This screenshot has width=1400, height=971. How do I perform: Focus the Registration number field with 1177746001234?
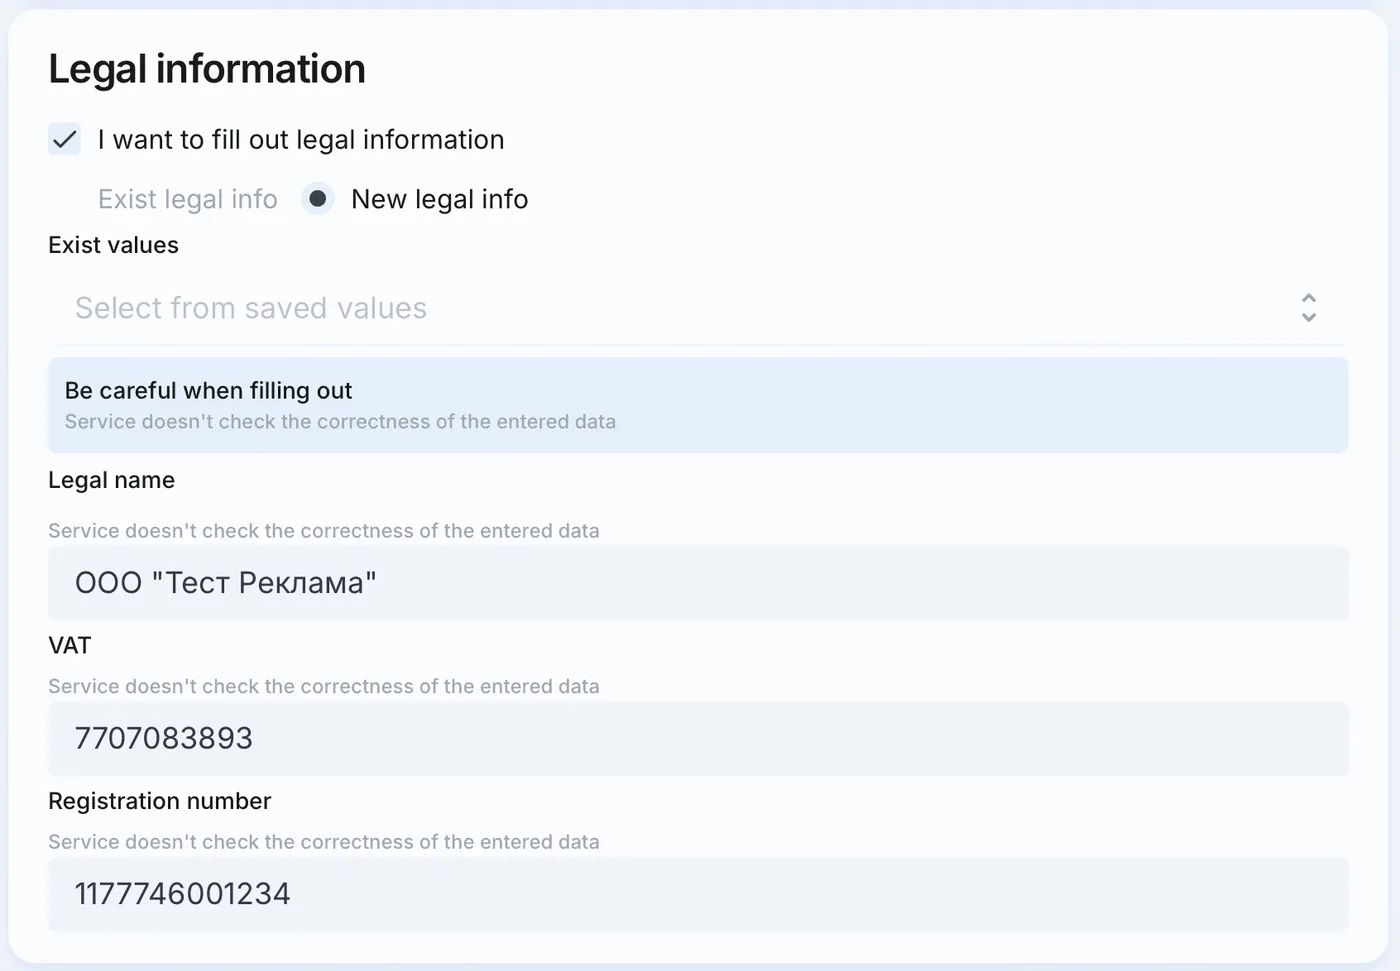coord(698,894)
